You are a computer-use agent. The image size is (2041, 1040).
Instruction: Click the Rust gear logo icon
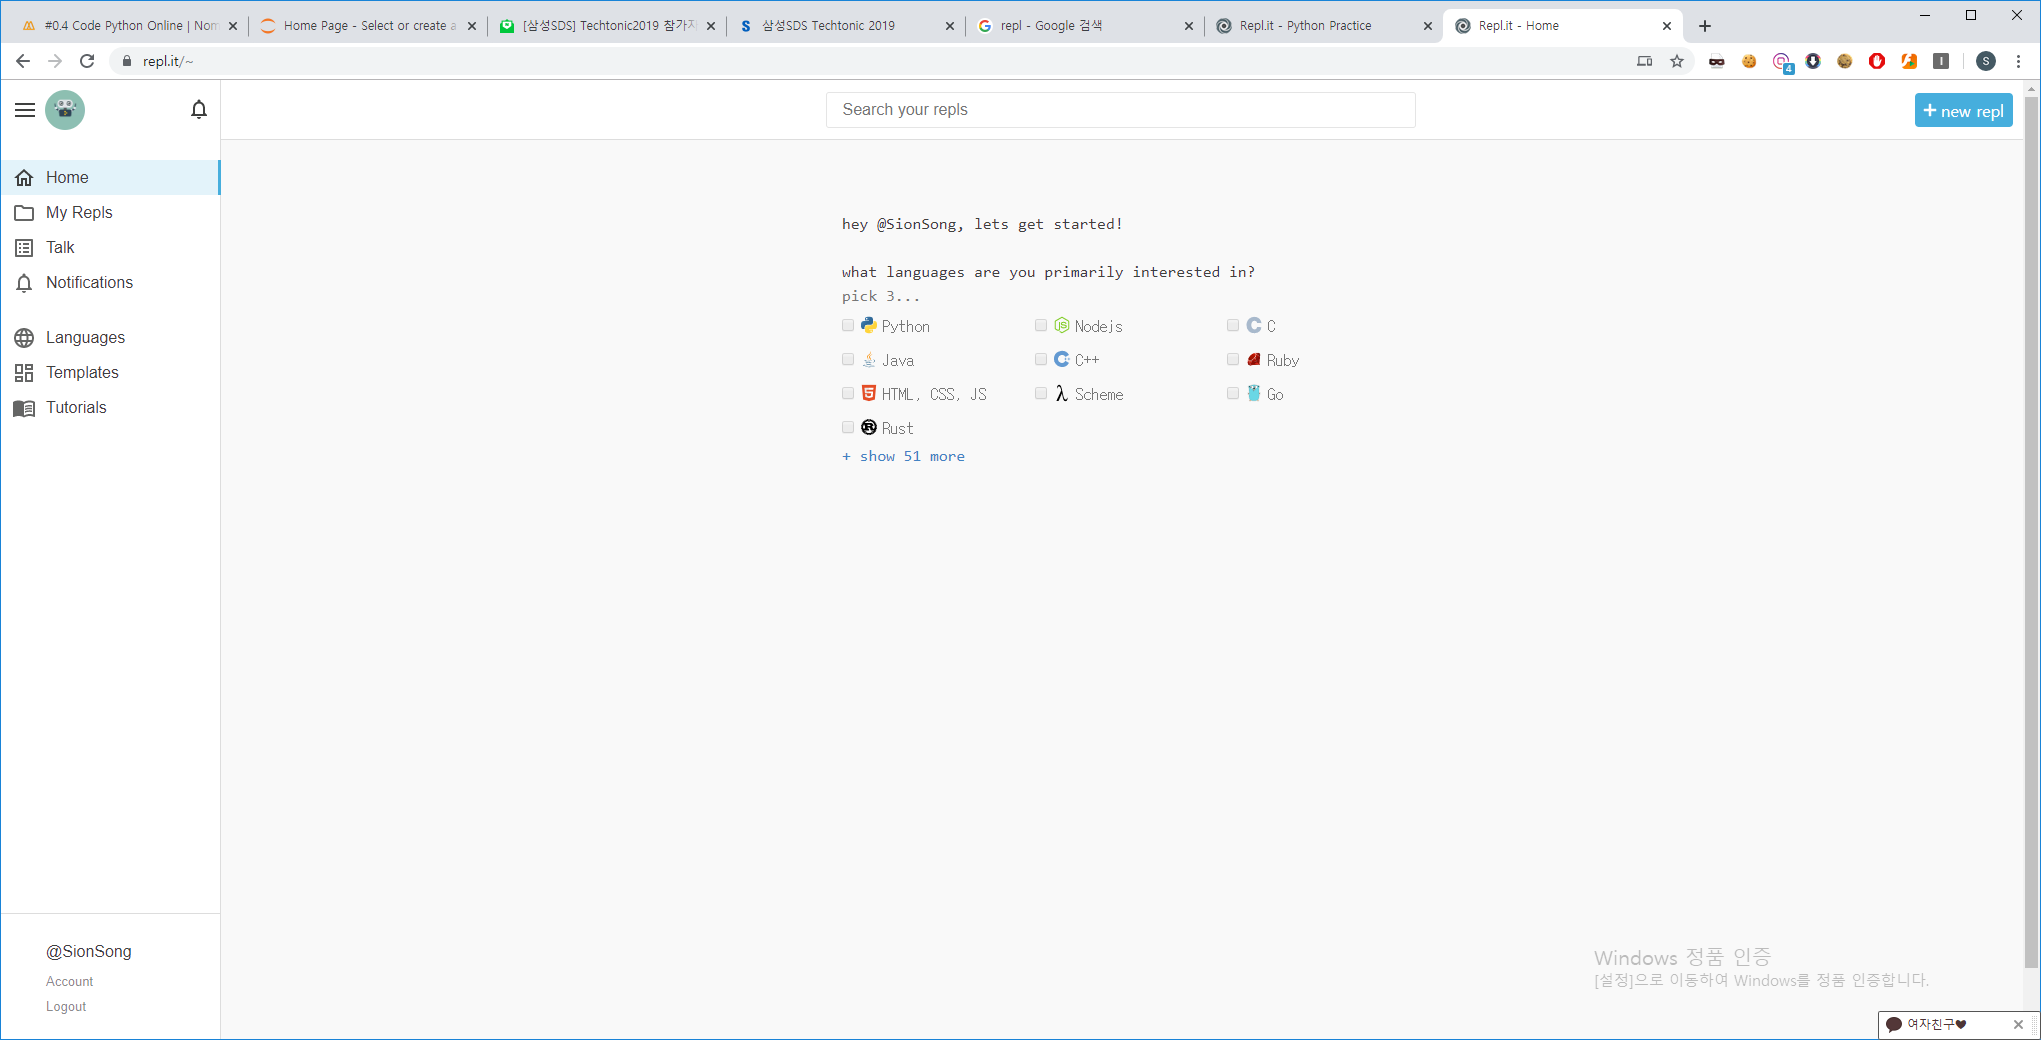click(869, 427)
